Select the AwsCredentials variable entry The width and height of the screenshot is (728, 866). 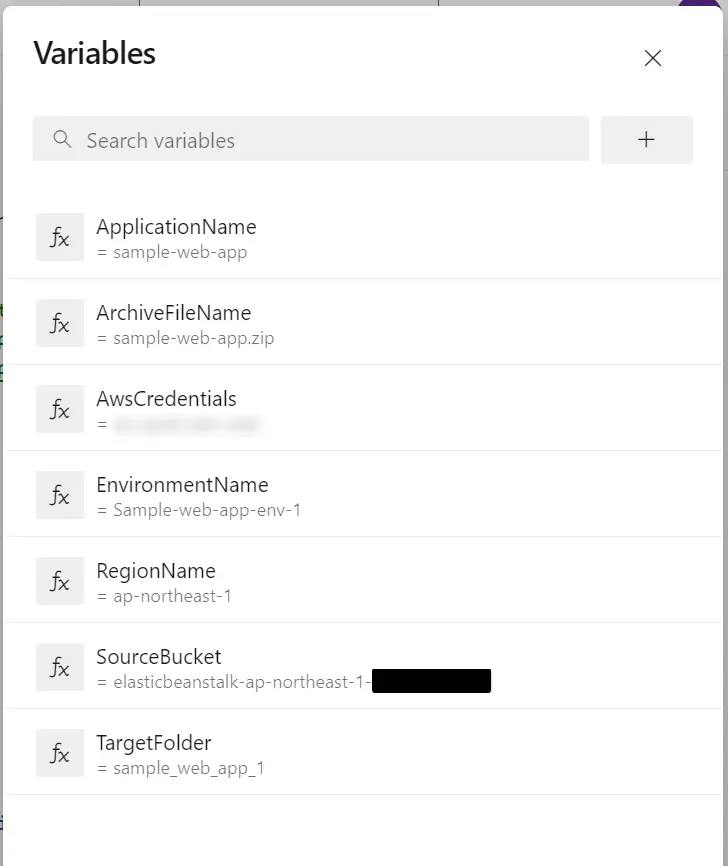click(363, 409)
